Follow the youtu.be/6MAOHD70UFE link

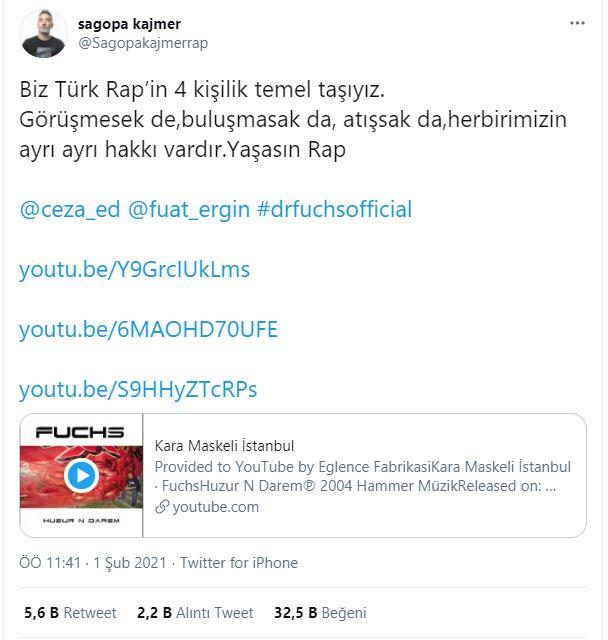coord(149,329)
